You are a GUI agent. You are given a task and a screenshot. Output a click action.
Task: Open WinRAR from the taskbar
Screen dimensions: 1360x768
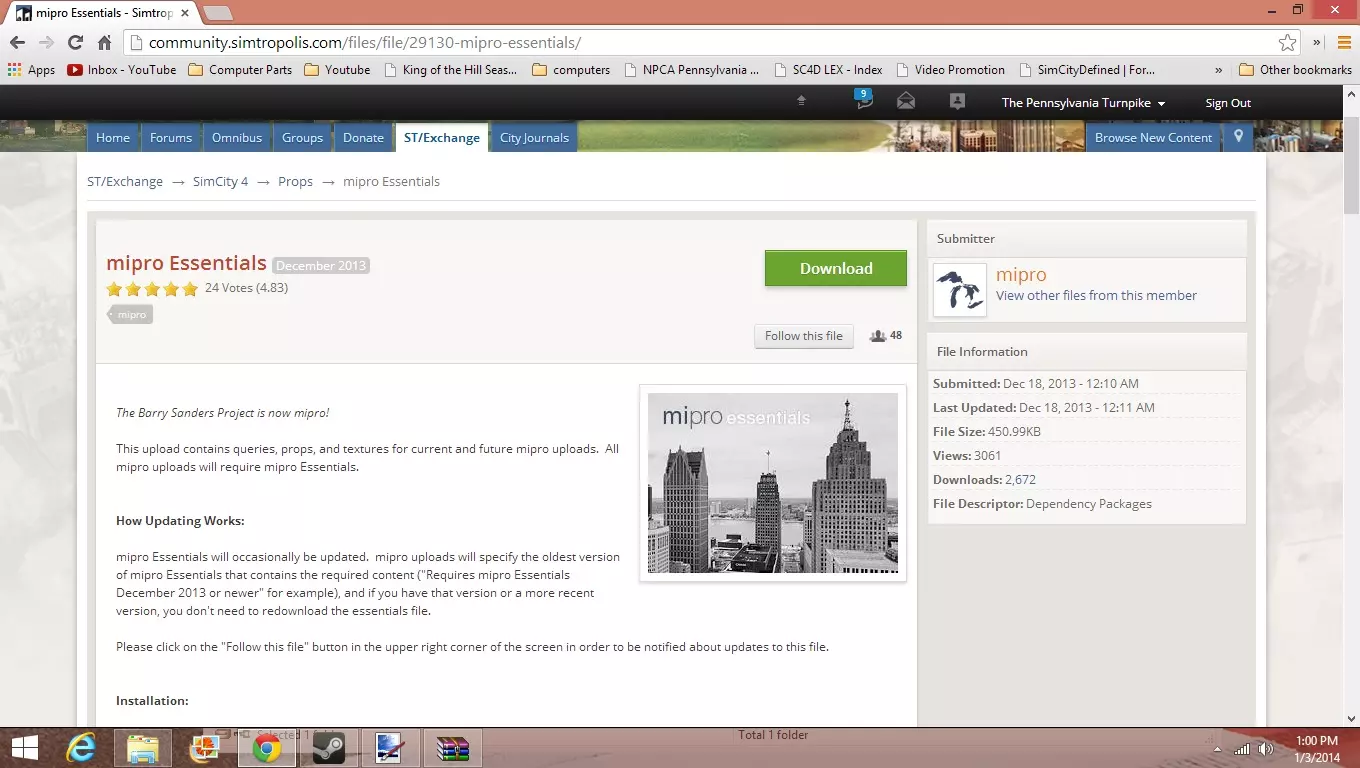[x=453, y=748]
